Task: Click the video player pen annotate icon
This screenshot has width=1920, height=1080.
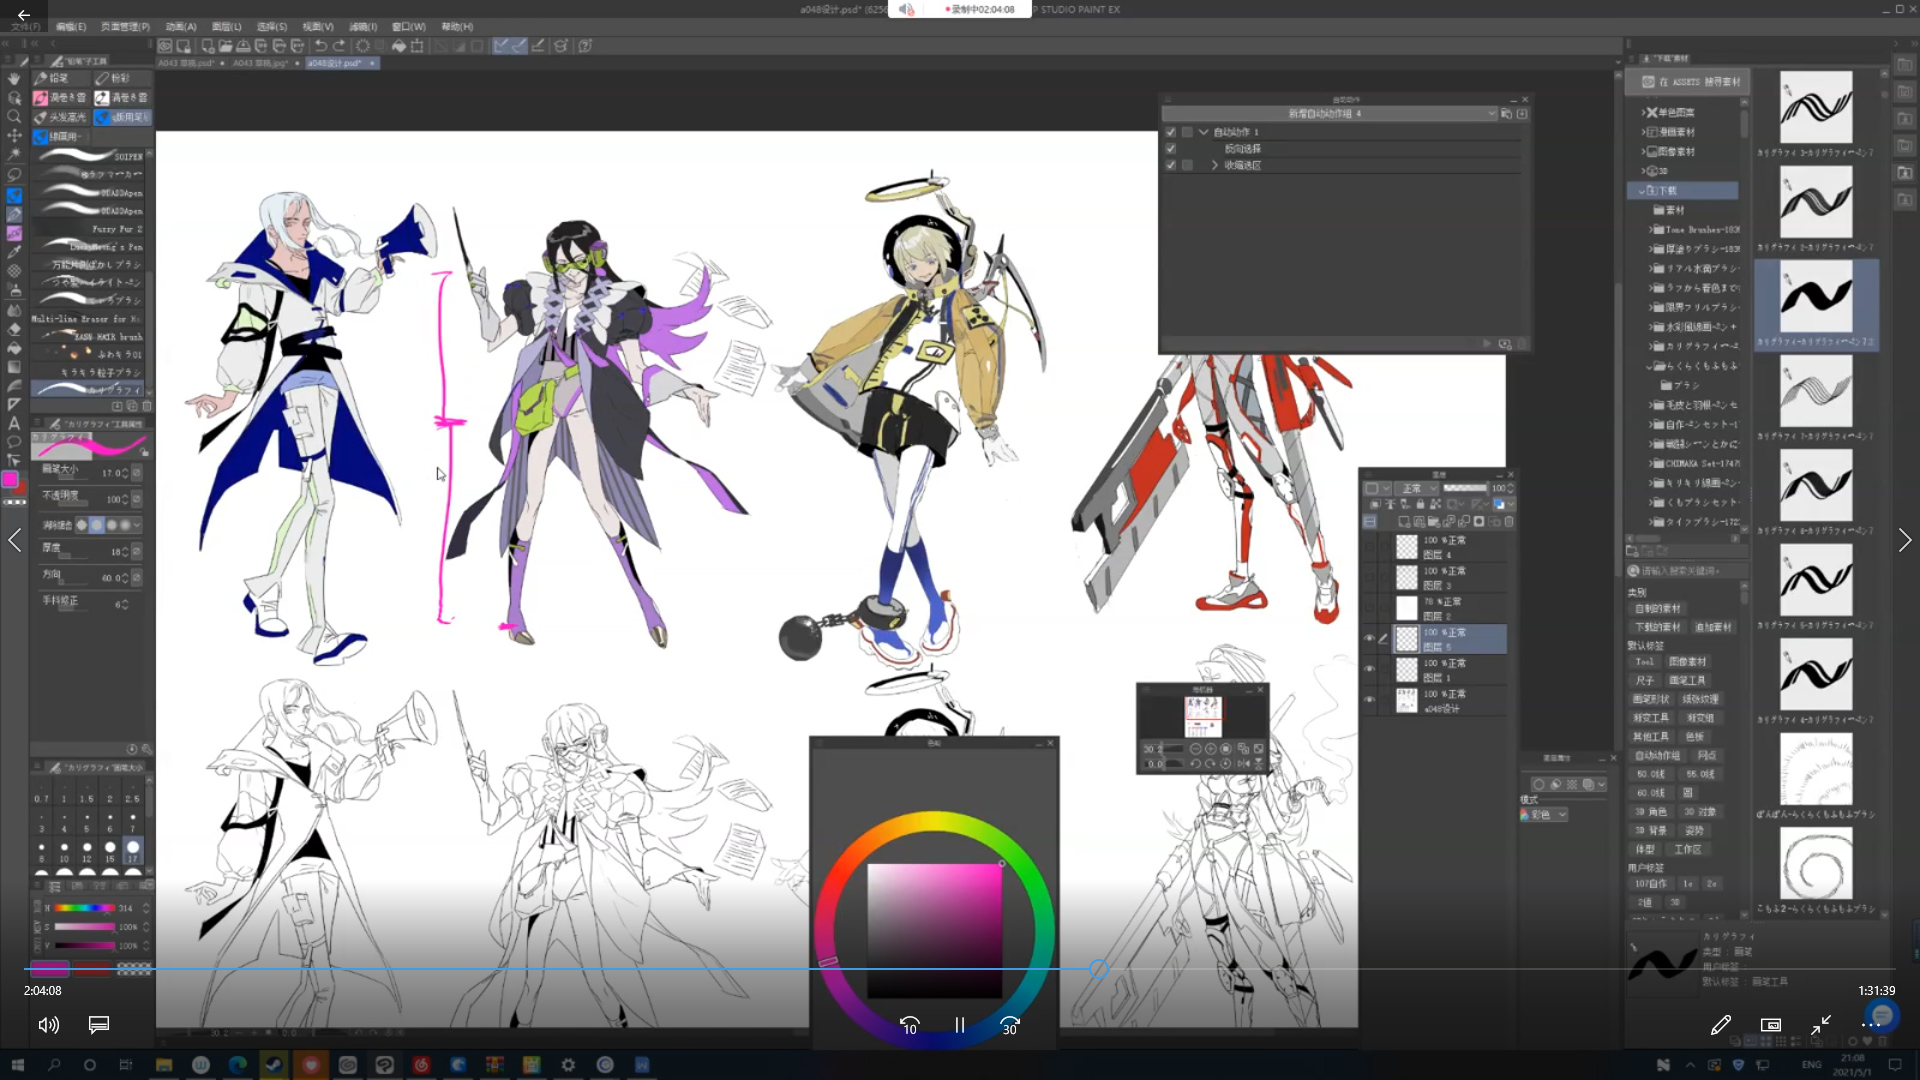Action: tap(1721, 1024)
